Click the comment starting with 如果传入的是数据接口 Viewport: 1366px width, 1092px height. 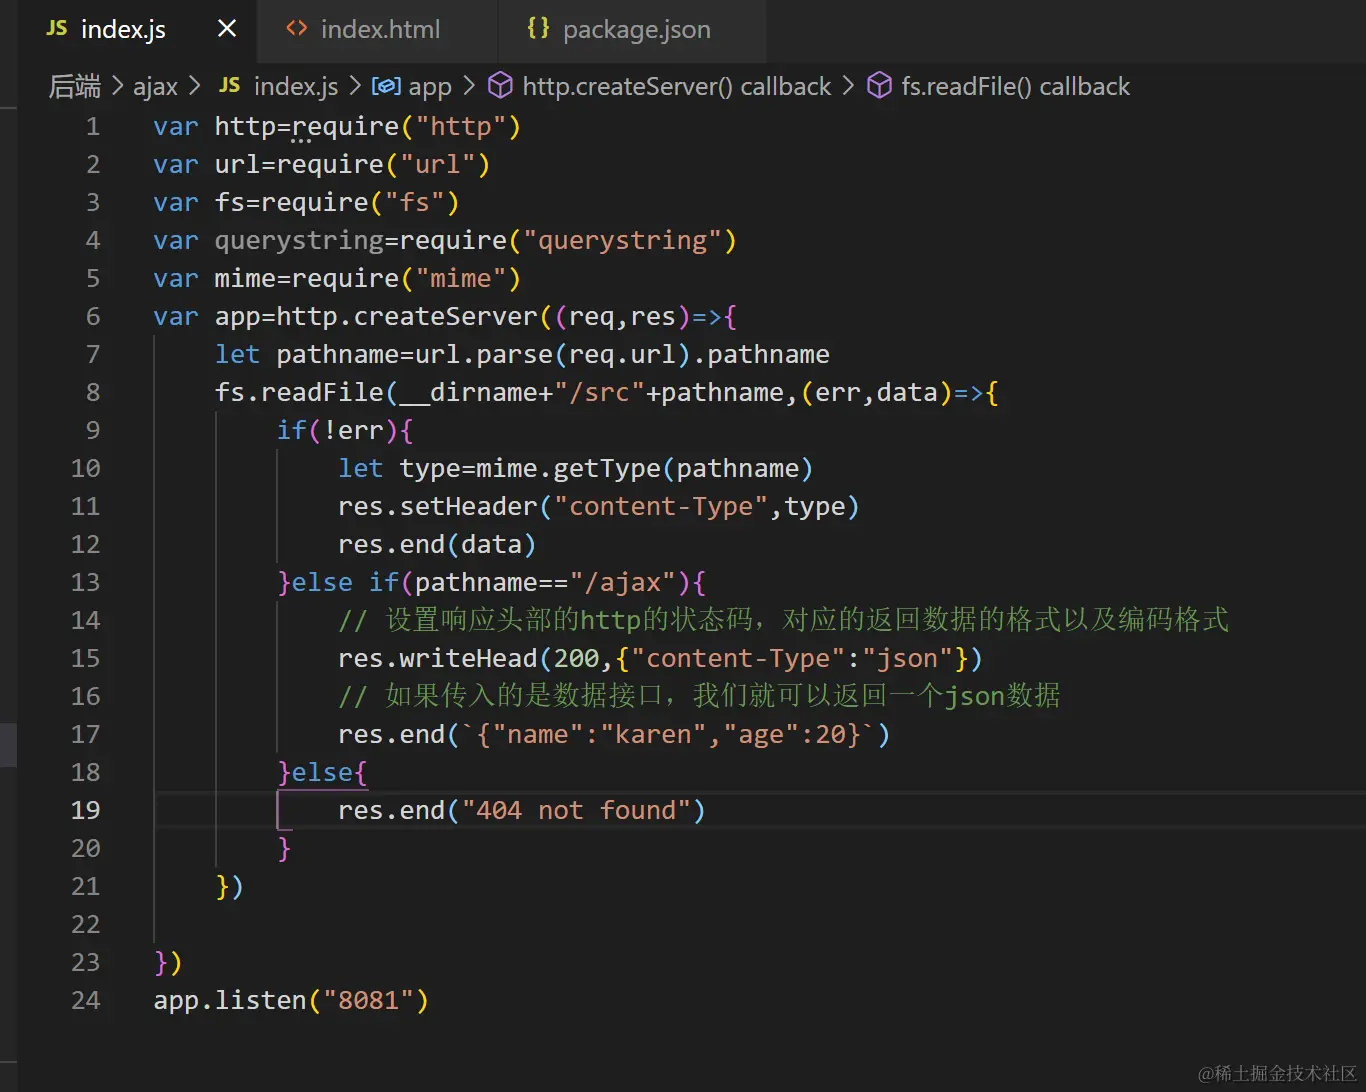(x=699, y=697)
